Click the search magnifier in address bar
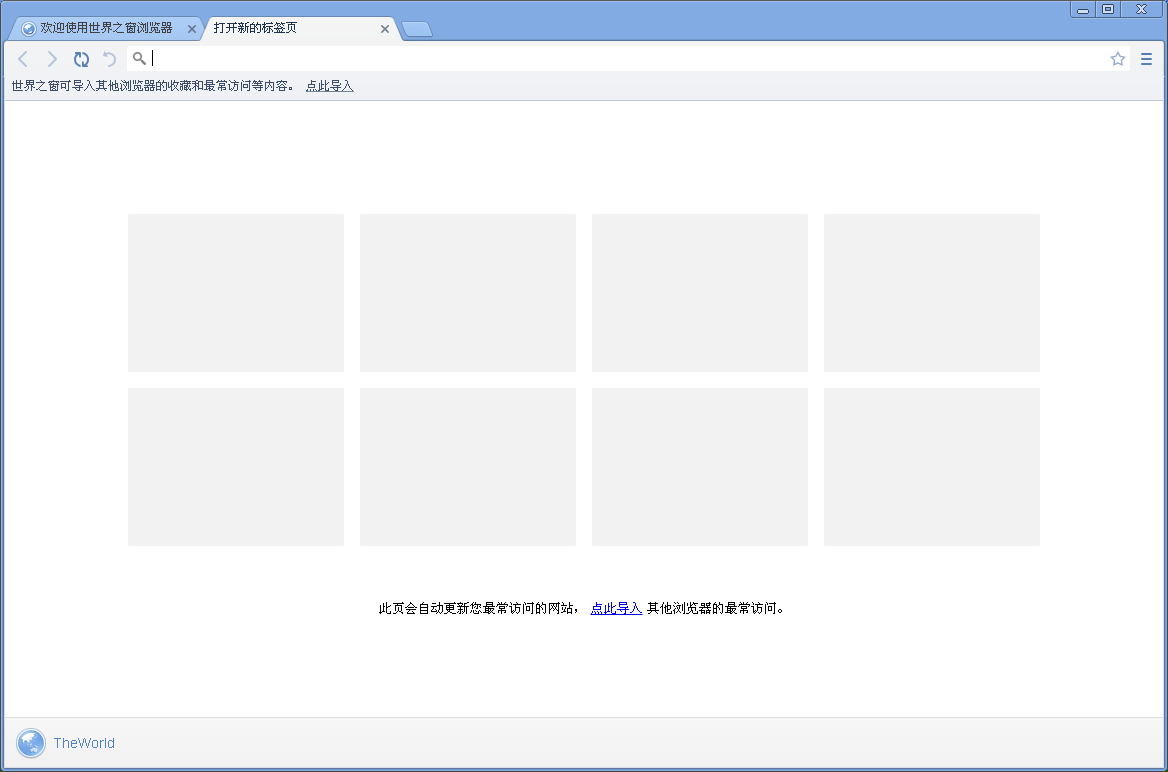This screenshot has height=772, width=1168. [x=139, y=58]
